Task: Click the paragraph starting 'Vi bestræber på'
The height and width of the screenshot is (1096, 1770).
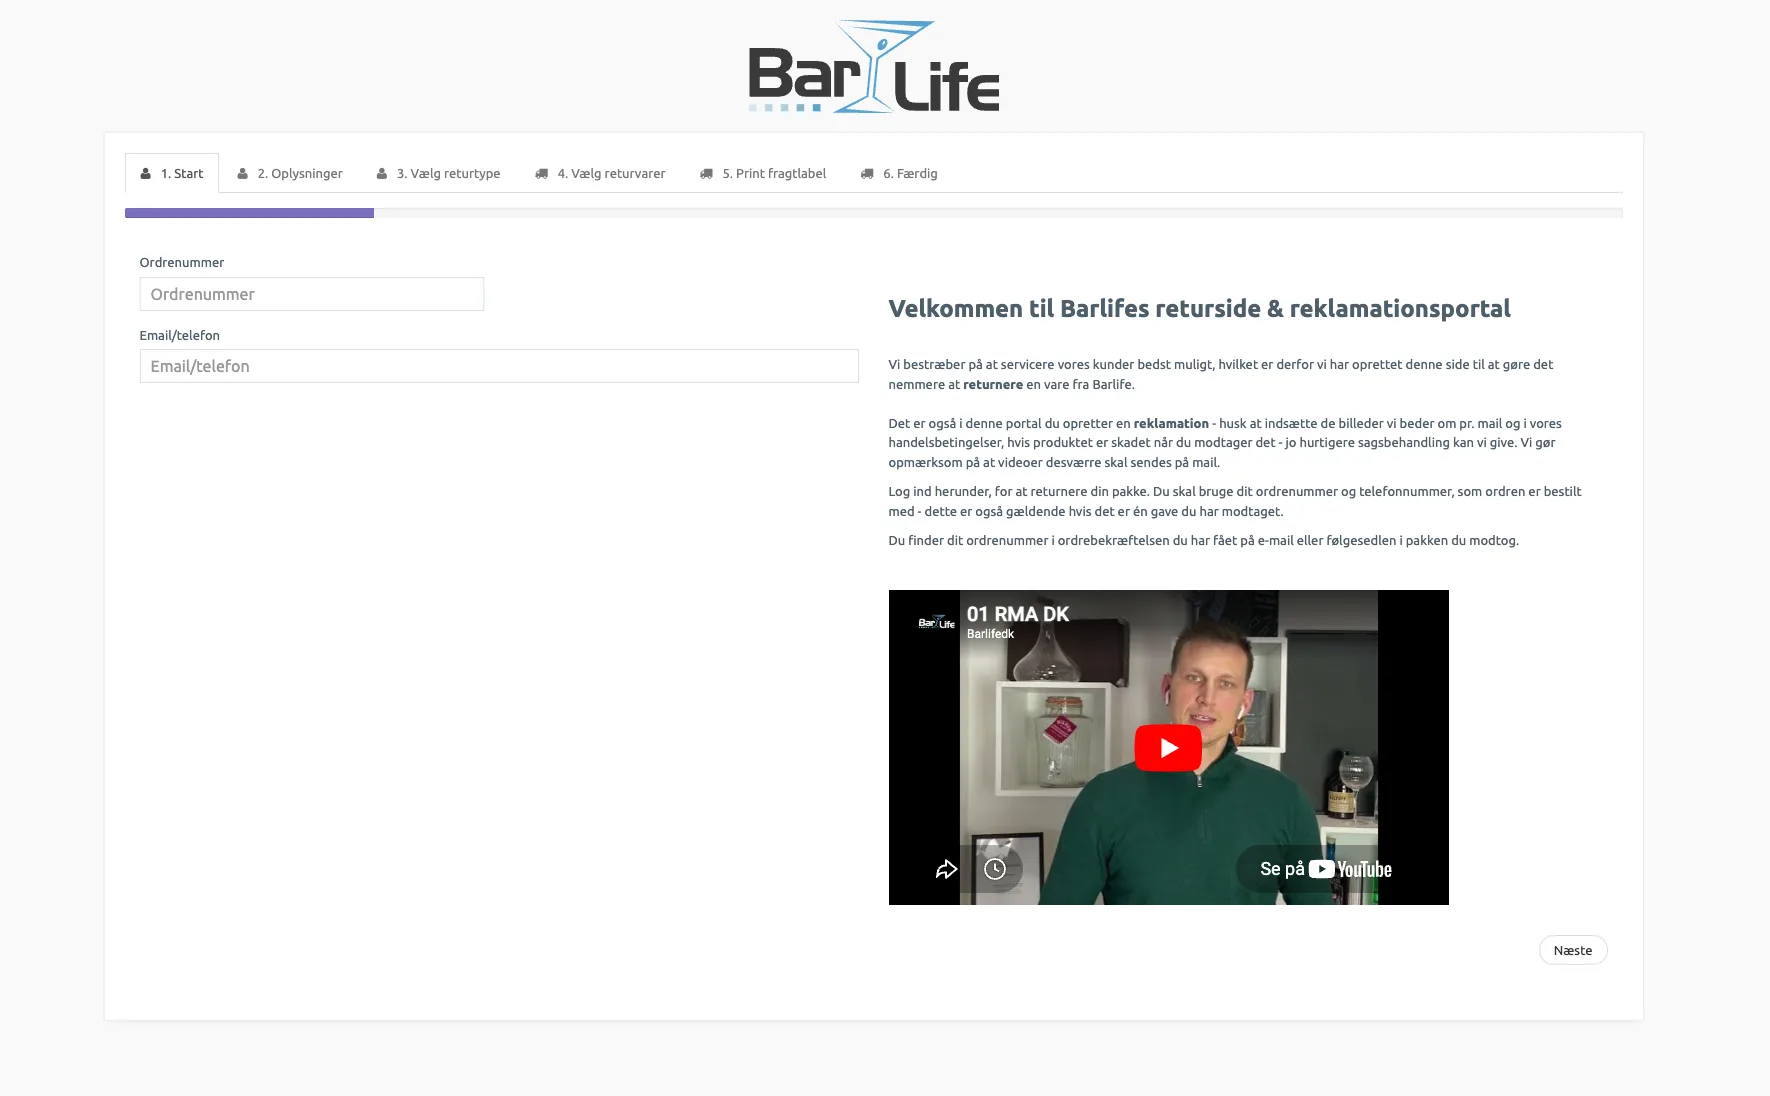Action: (x=1221, y=374)
